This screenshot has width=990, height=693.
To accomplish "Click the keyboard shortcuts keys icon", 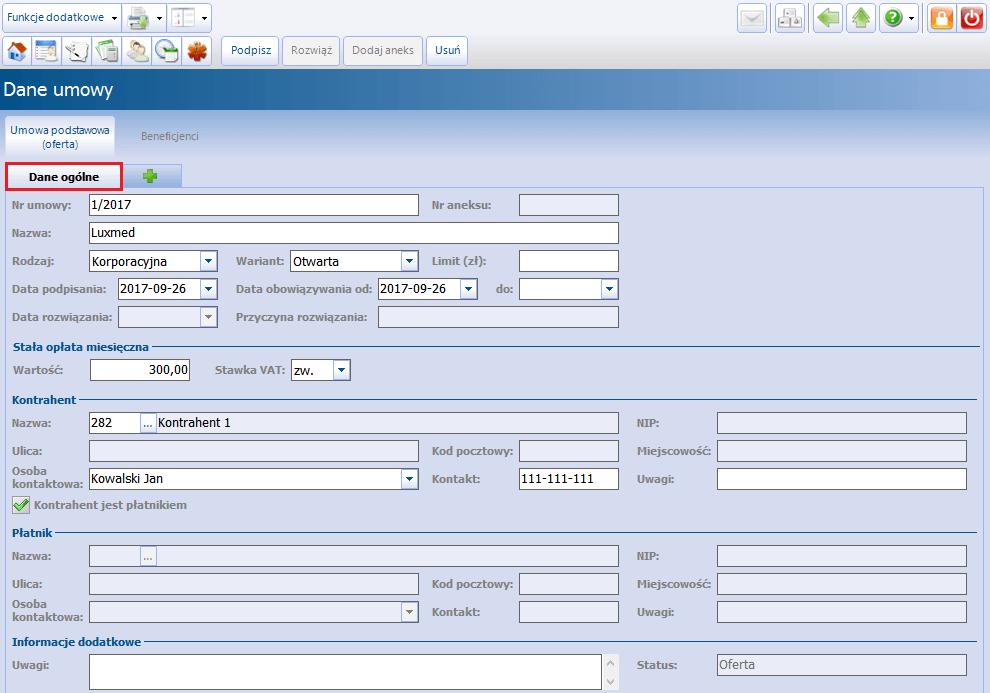I will pyautogui.click(x=789, y=18).
